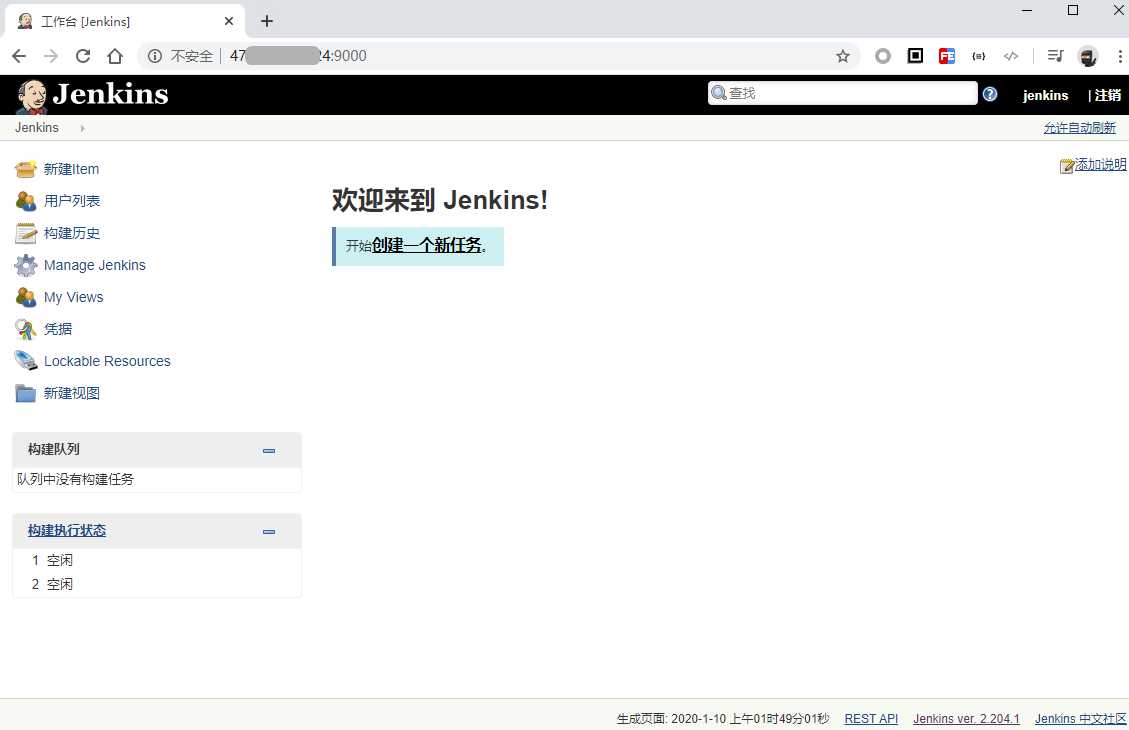Click the 查找 search field
Screen dimensions: 1129x730
click(x=842, y=93)
